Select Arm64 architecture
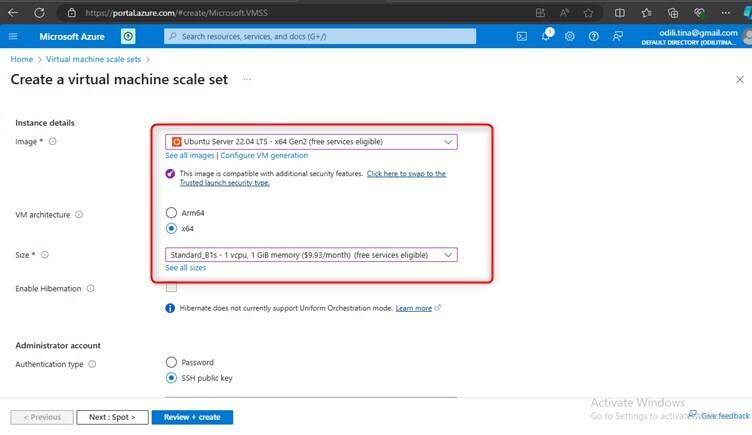Screen dimensions: 752x435 coord(171,212)
